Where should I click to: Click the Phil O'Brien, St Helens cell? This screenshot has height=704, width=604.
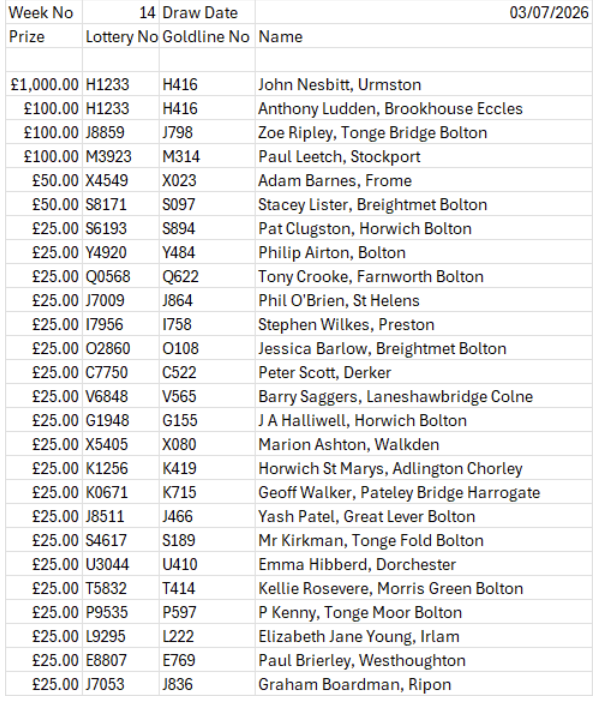pos(423,300)
